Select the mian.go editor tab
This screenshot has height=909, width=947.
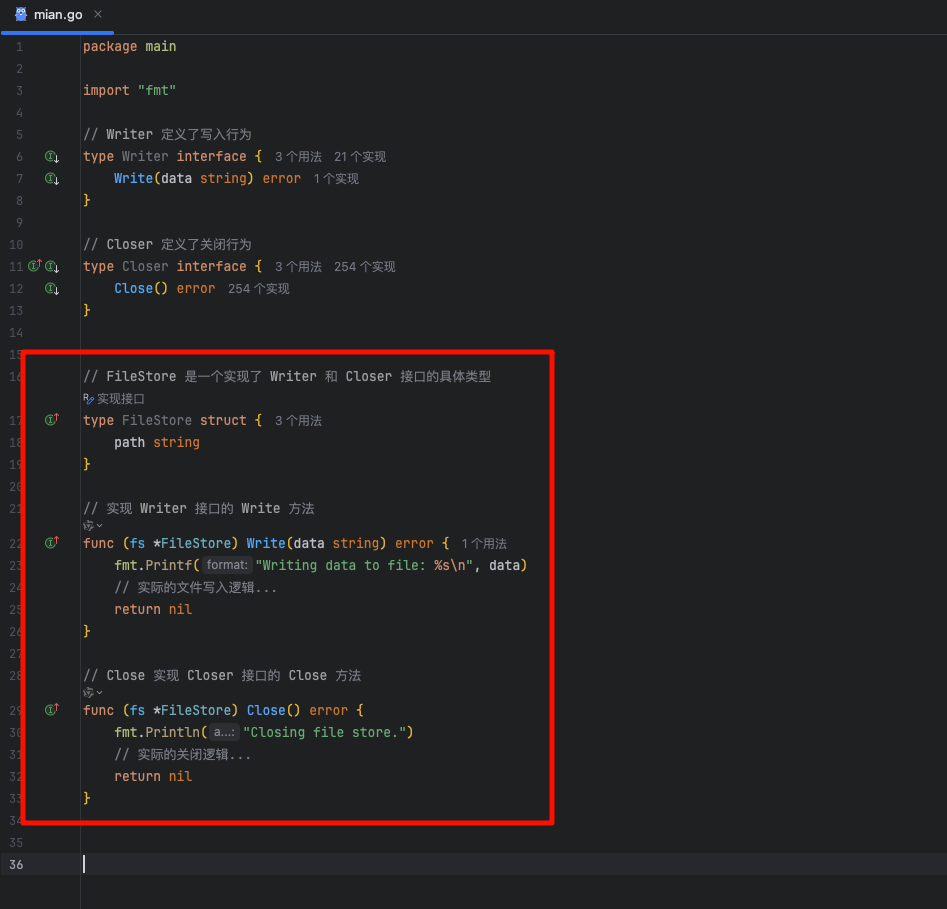[x=58, y=15]
